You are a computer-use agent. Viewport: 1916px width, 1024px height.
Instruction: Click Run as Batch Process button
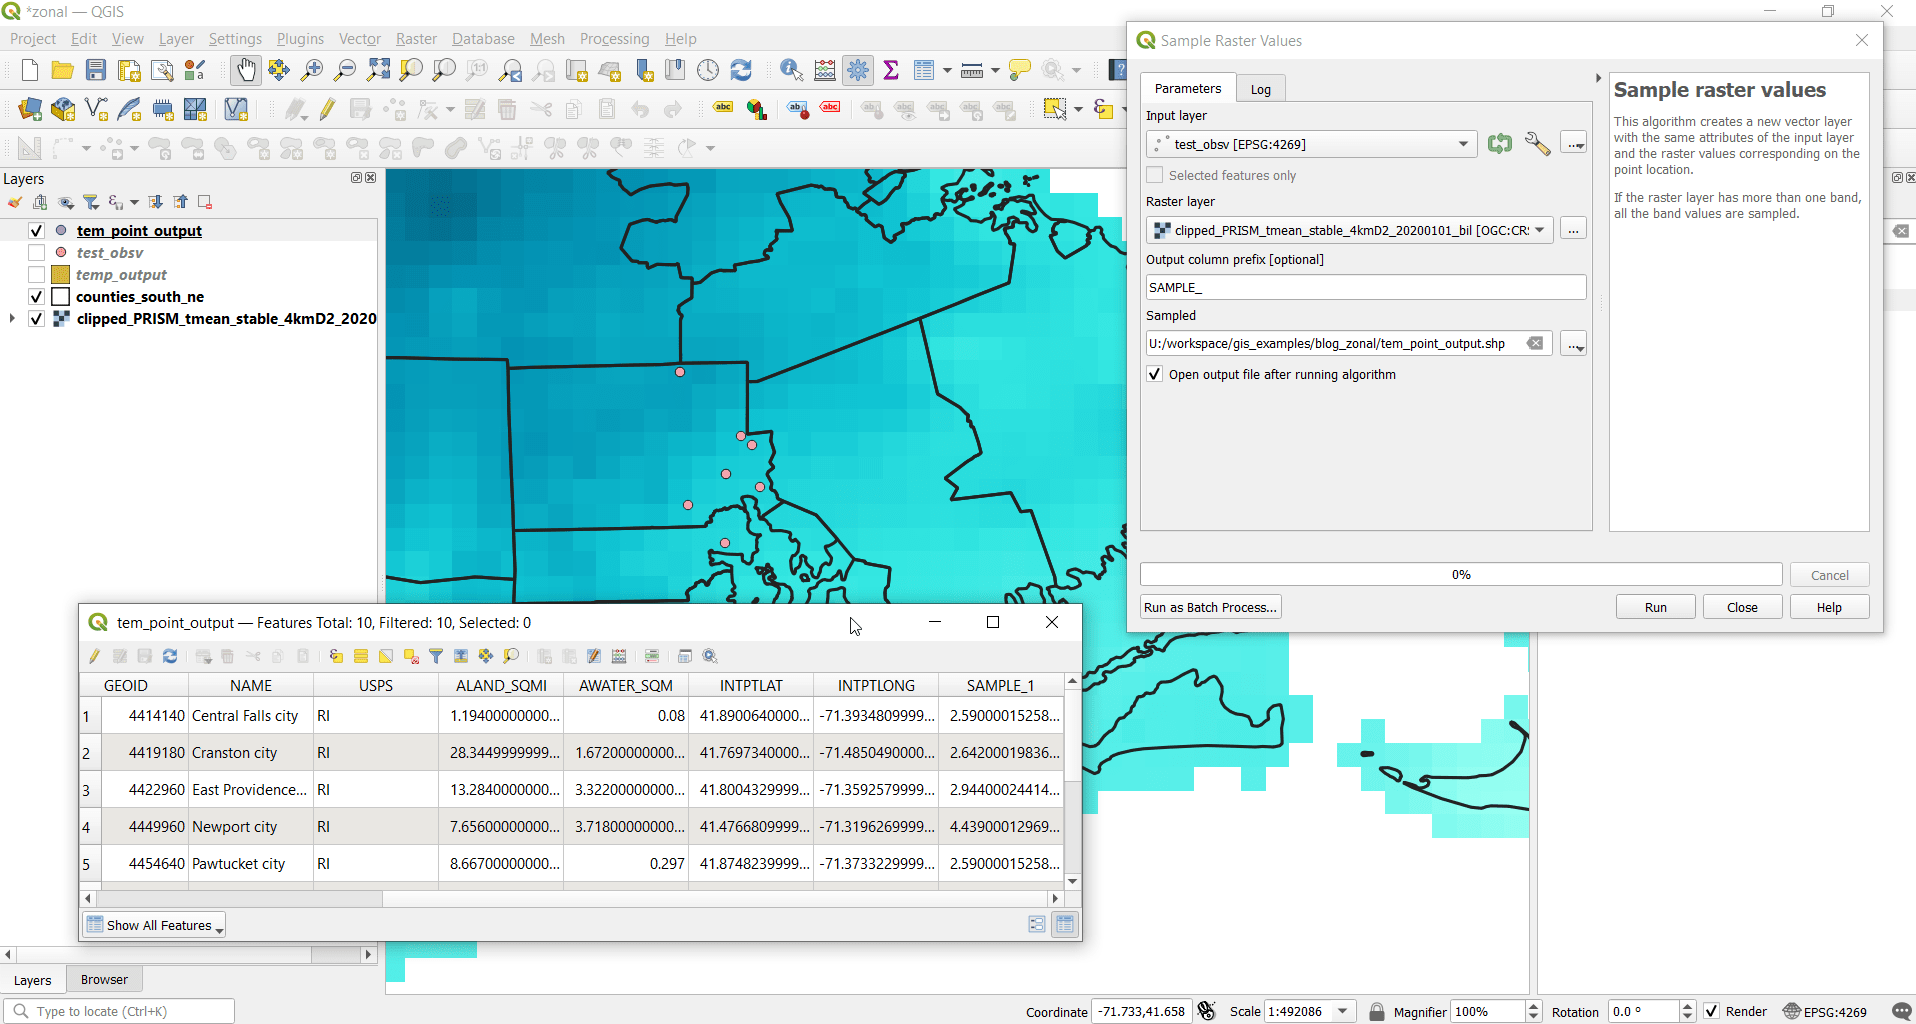pos(1210,607)
